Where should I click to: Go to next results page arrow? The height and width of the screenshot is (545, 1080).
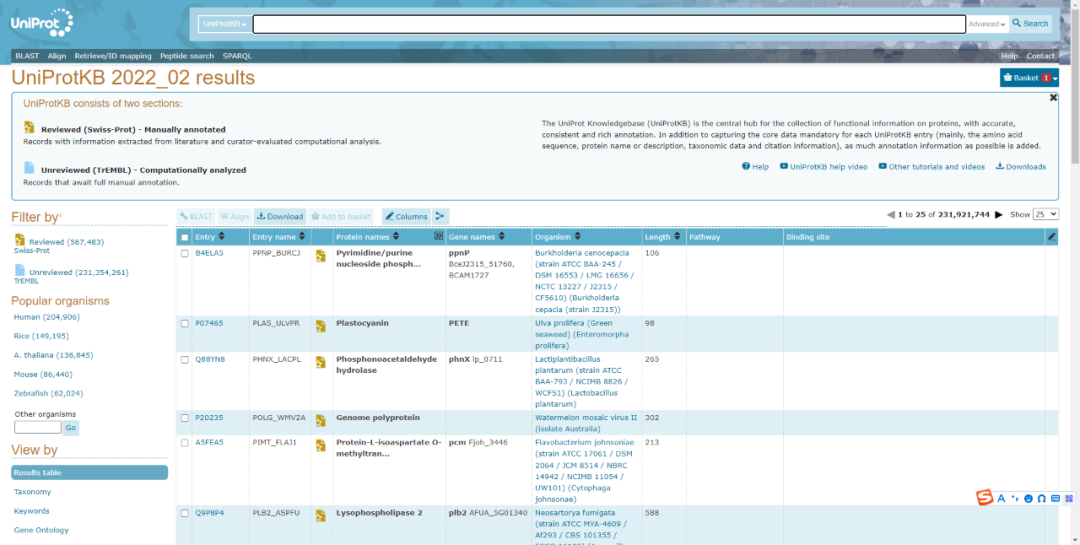998,215
